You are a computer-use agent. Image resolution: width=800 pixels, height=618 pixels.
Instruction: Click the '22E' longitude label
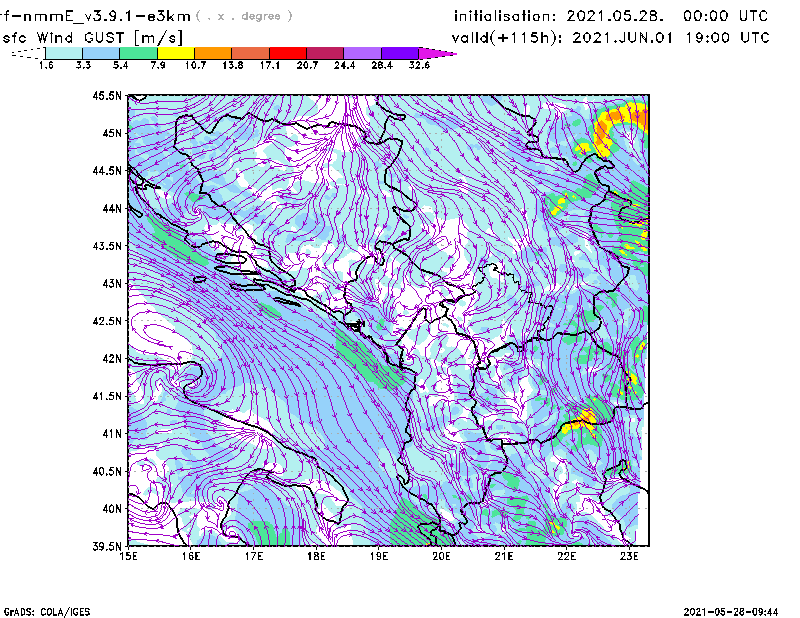click(x=566, y=556)
